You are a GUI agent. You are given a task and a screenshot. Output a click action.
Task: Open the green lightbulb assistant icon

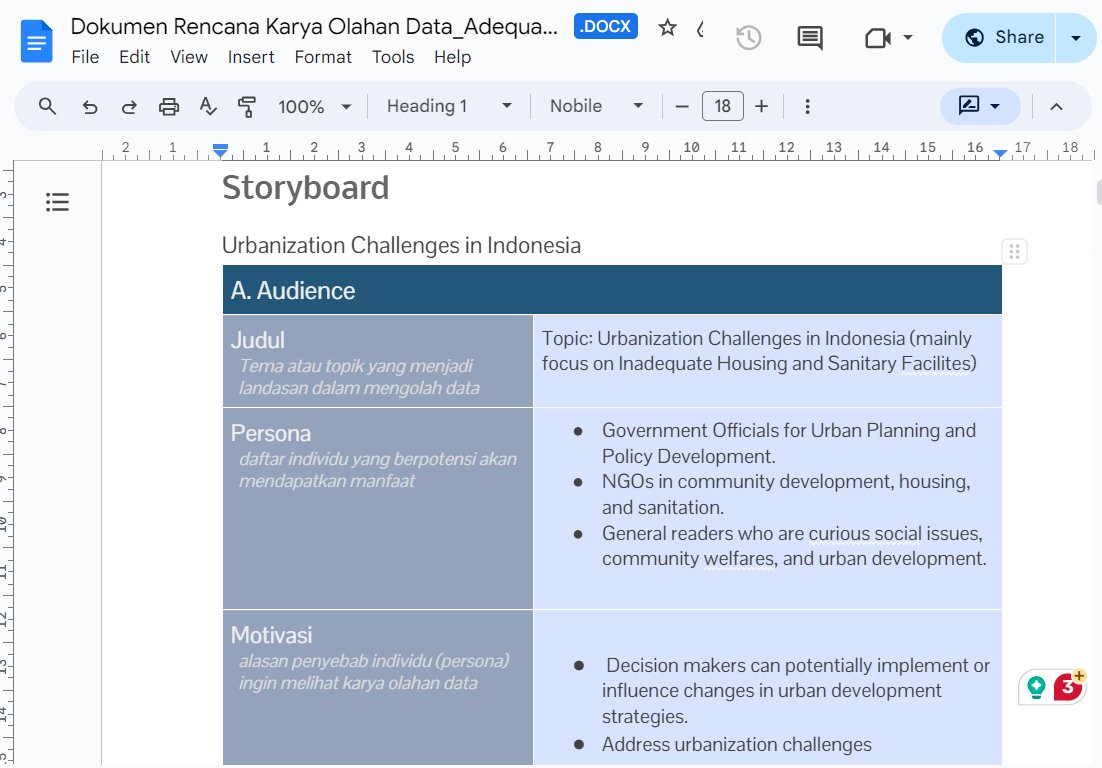click(1036, 686)
